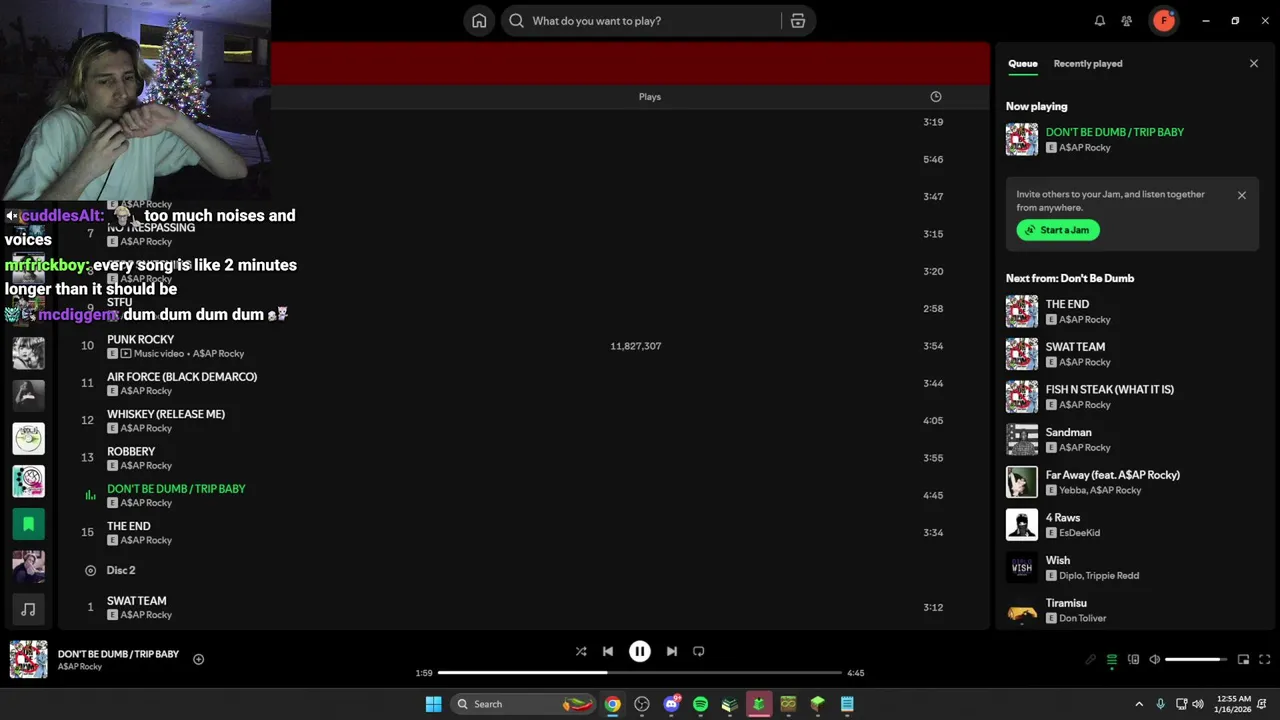Go to Spotify Home icon
The height and width of the screenshot is (720, 1280).
(479, 21)
